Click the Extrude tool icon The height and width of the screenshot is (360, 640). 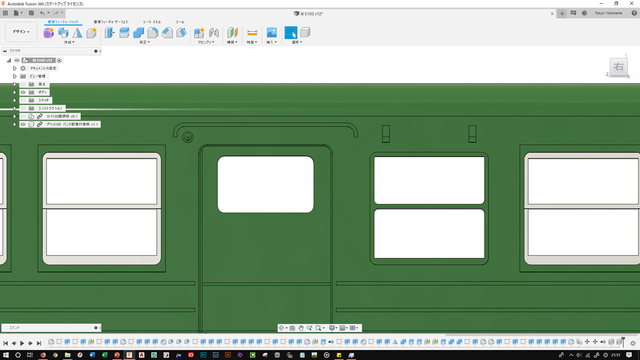[63, 33]
